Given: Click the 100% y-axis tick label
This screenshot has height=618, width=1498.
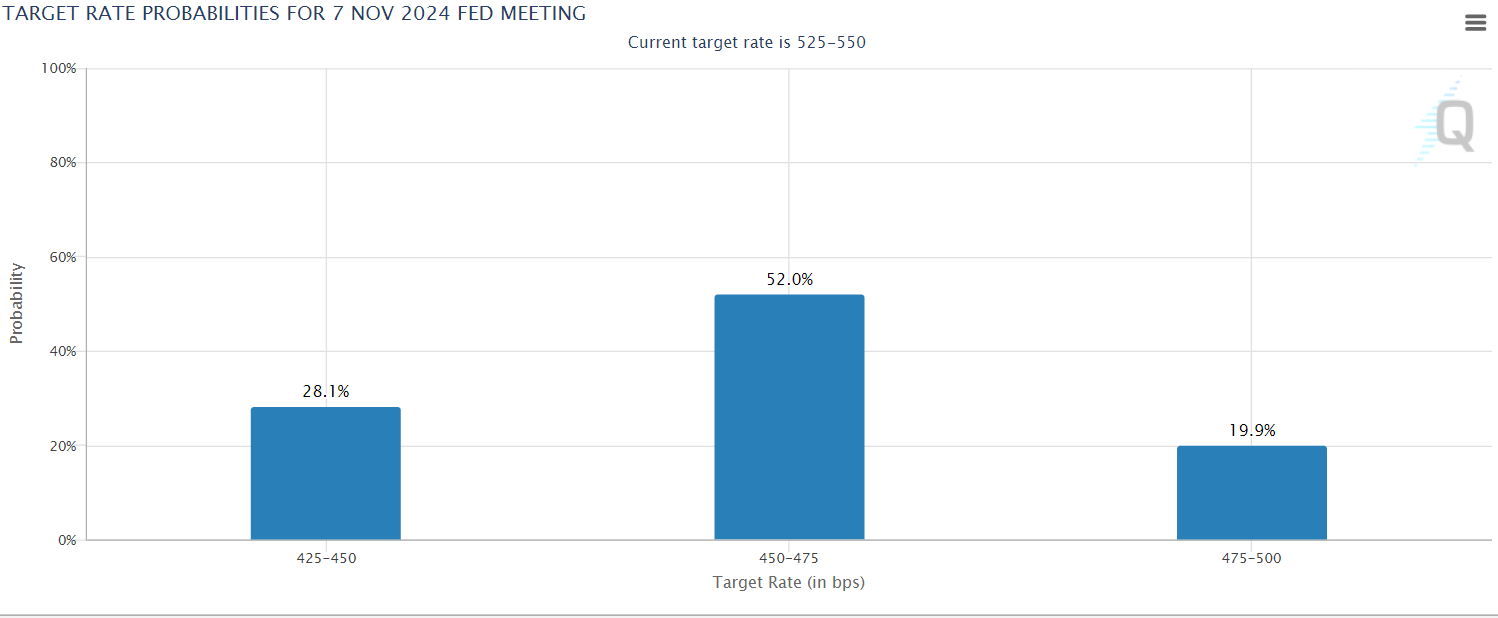Looking at the screenshot, I should 58,68.
